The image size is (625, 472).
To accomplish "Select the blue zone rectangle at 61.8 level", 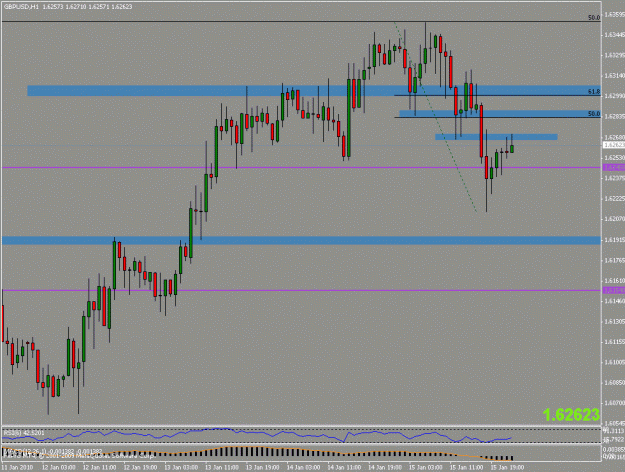I will 314,90.
